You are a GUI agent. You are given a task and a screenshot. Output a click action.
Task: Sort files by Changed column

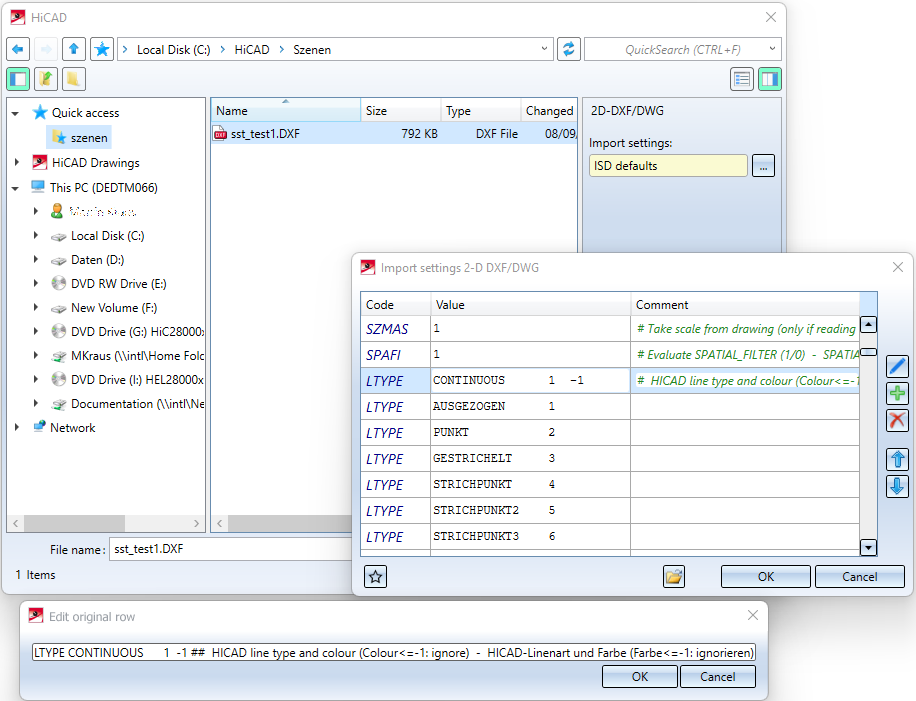pyautogui.click(x=549, y=110)
